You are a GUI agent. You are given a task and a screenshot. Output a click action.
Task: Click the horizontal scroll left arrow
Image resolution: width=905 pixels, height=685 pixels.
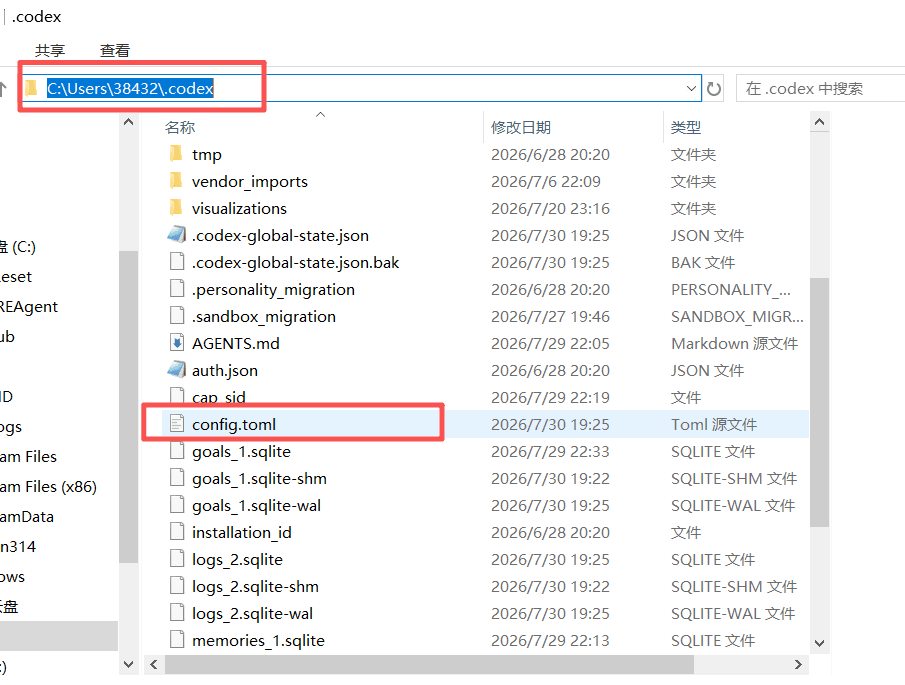[x=154, y=665]
